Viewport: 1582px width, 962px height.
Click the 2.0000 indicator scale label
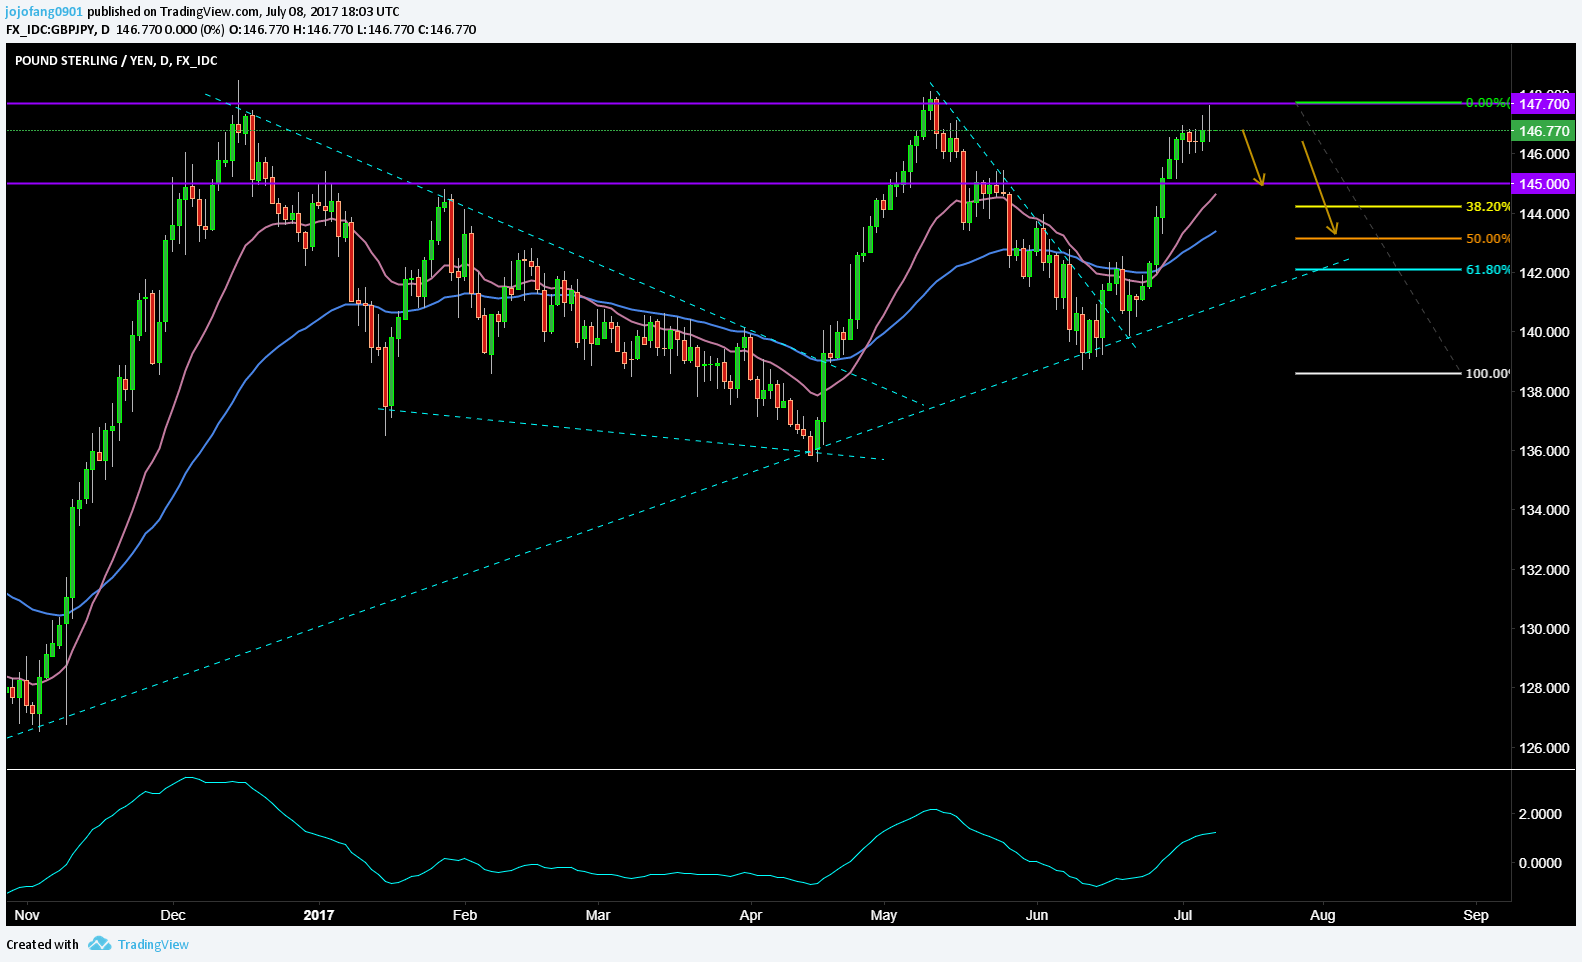click(x=1540, y=814)
